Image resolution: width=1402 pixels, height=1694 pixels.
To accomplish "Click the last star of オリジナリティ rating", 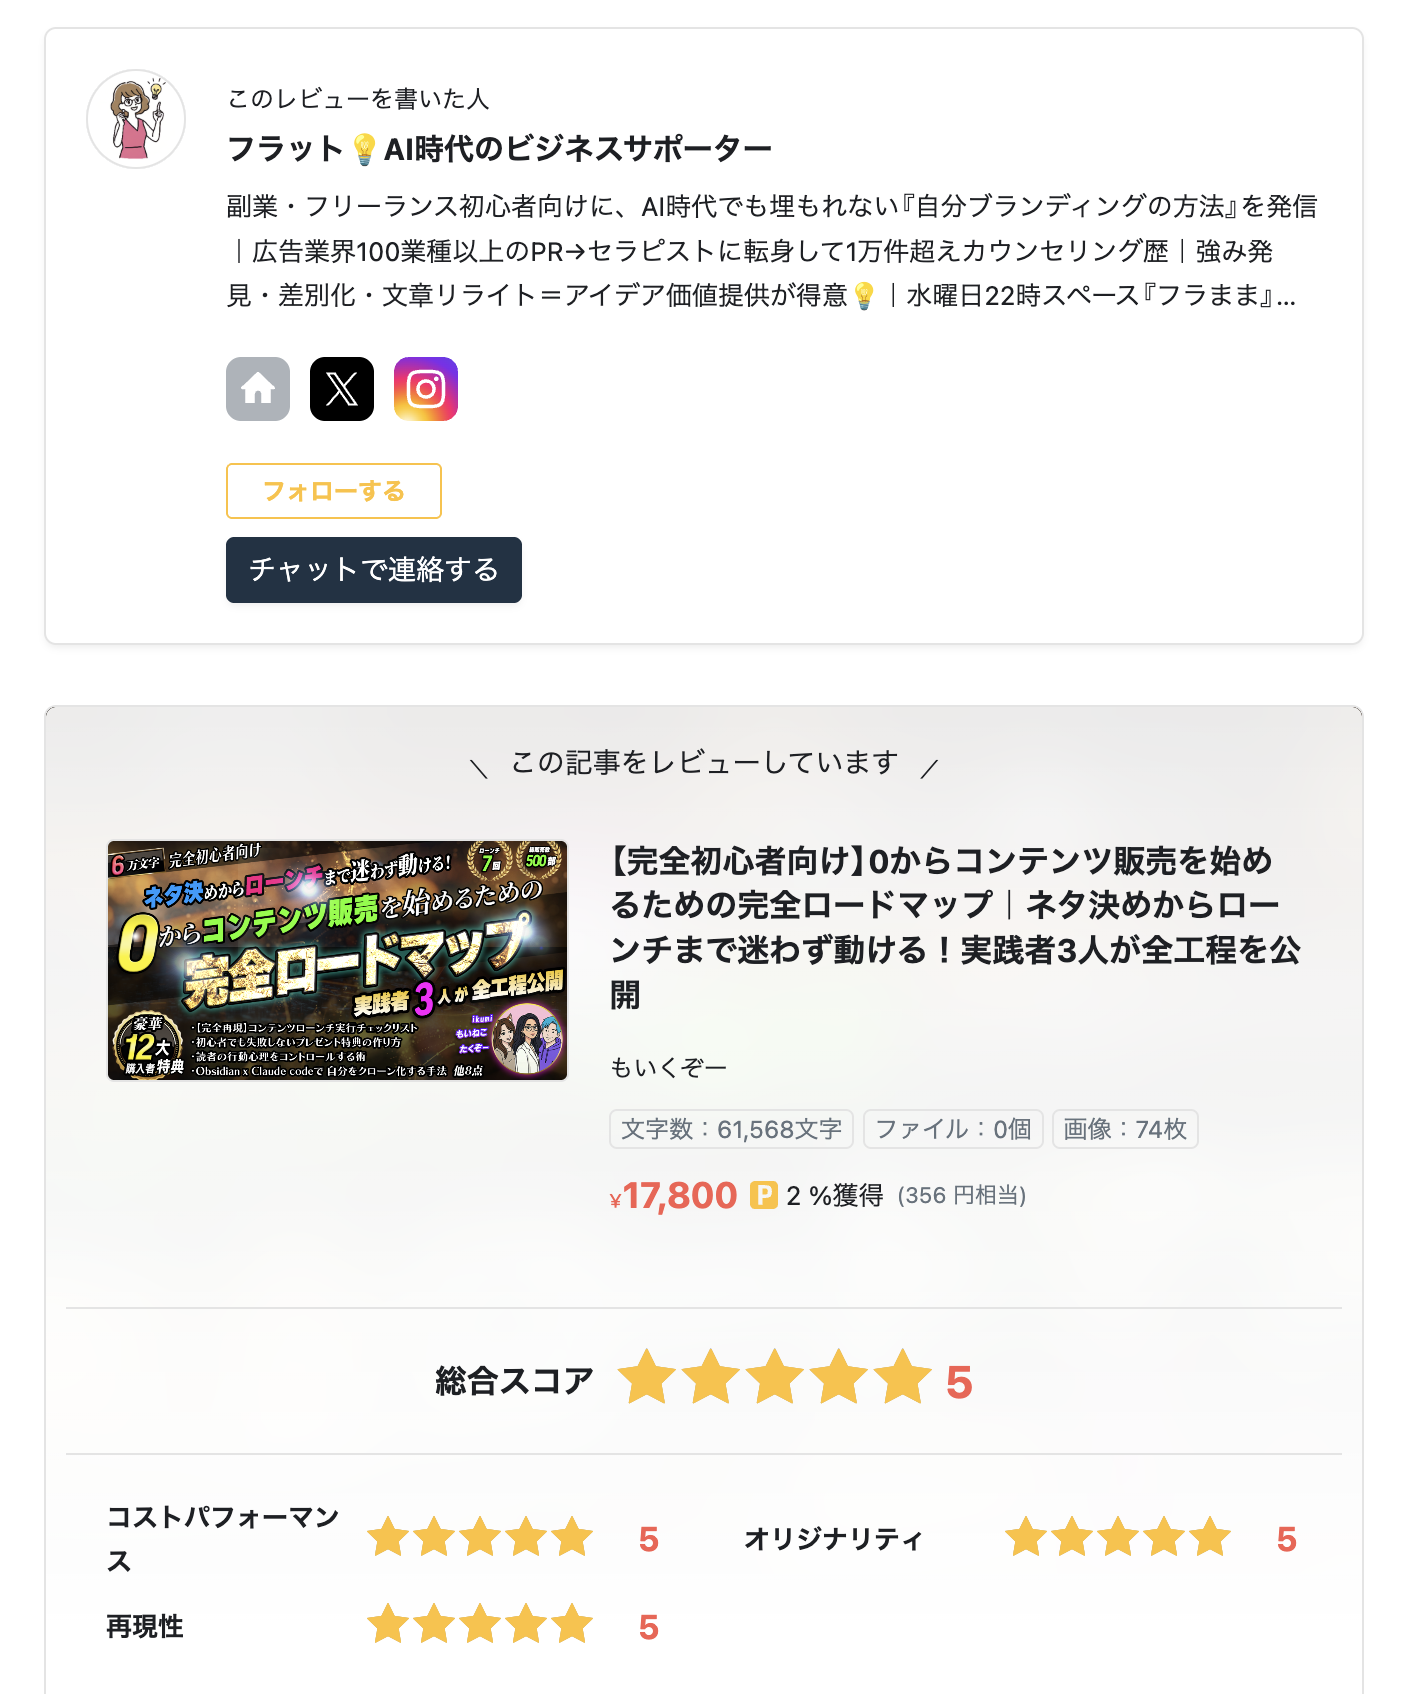I will pos(1210,1537).
